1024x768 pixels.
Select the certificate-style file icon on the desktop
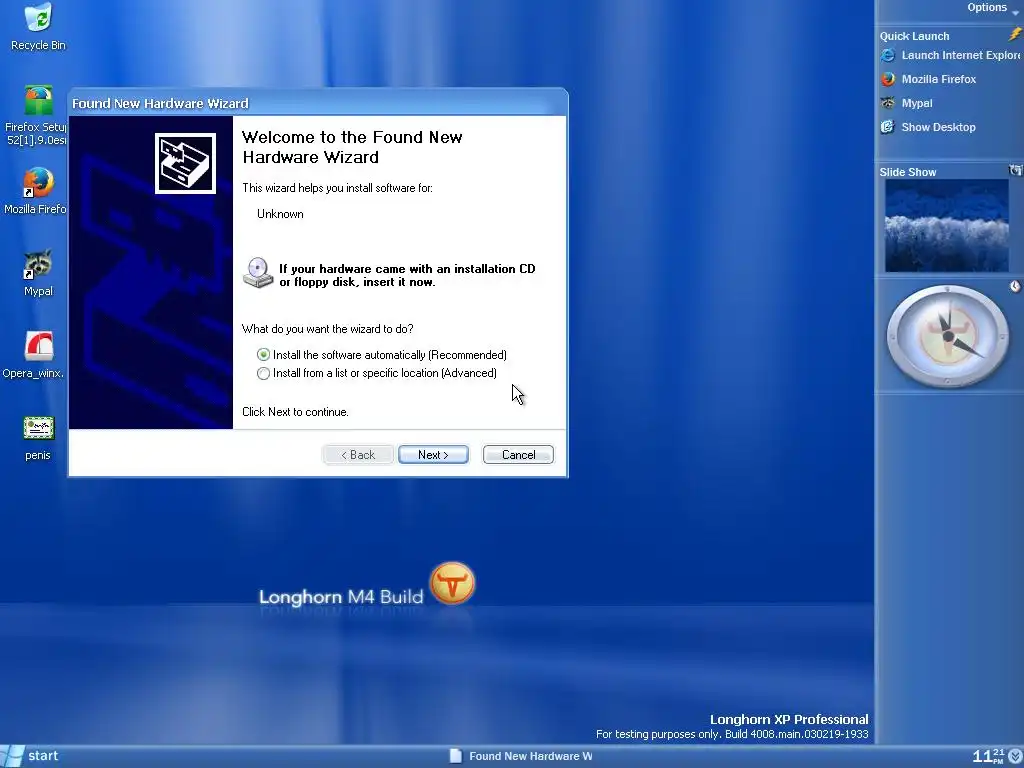tap(38, 438)
